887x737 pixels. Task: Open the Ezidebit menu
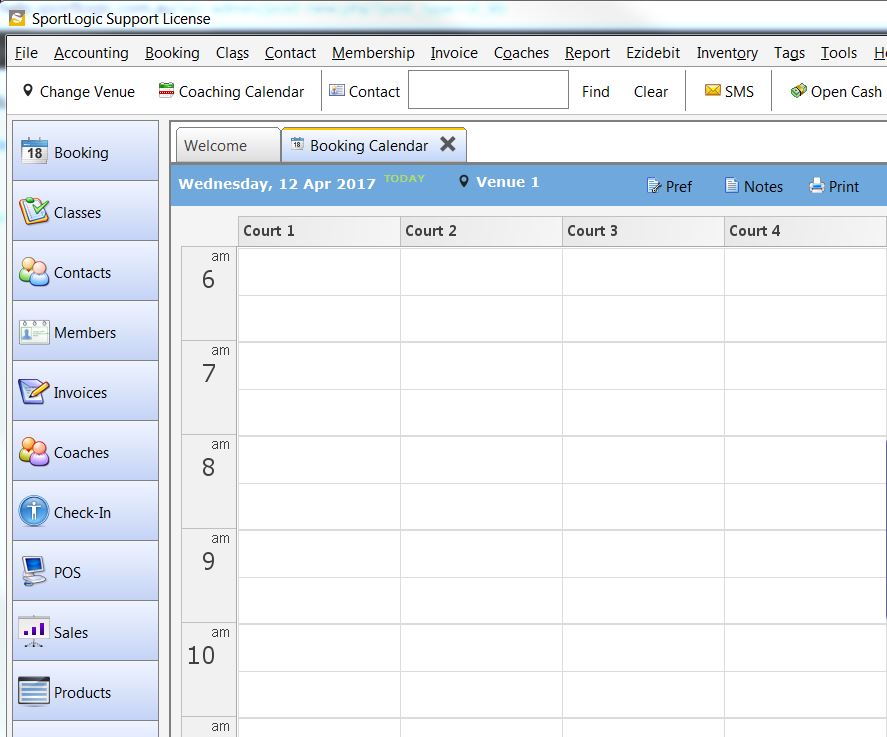(653, 53)
